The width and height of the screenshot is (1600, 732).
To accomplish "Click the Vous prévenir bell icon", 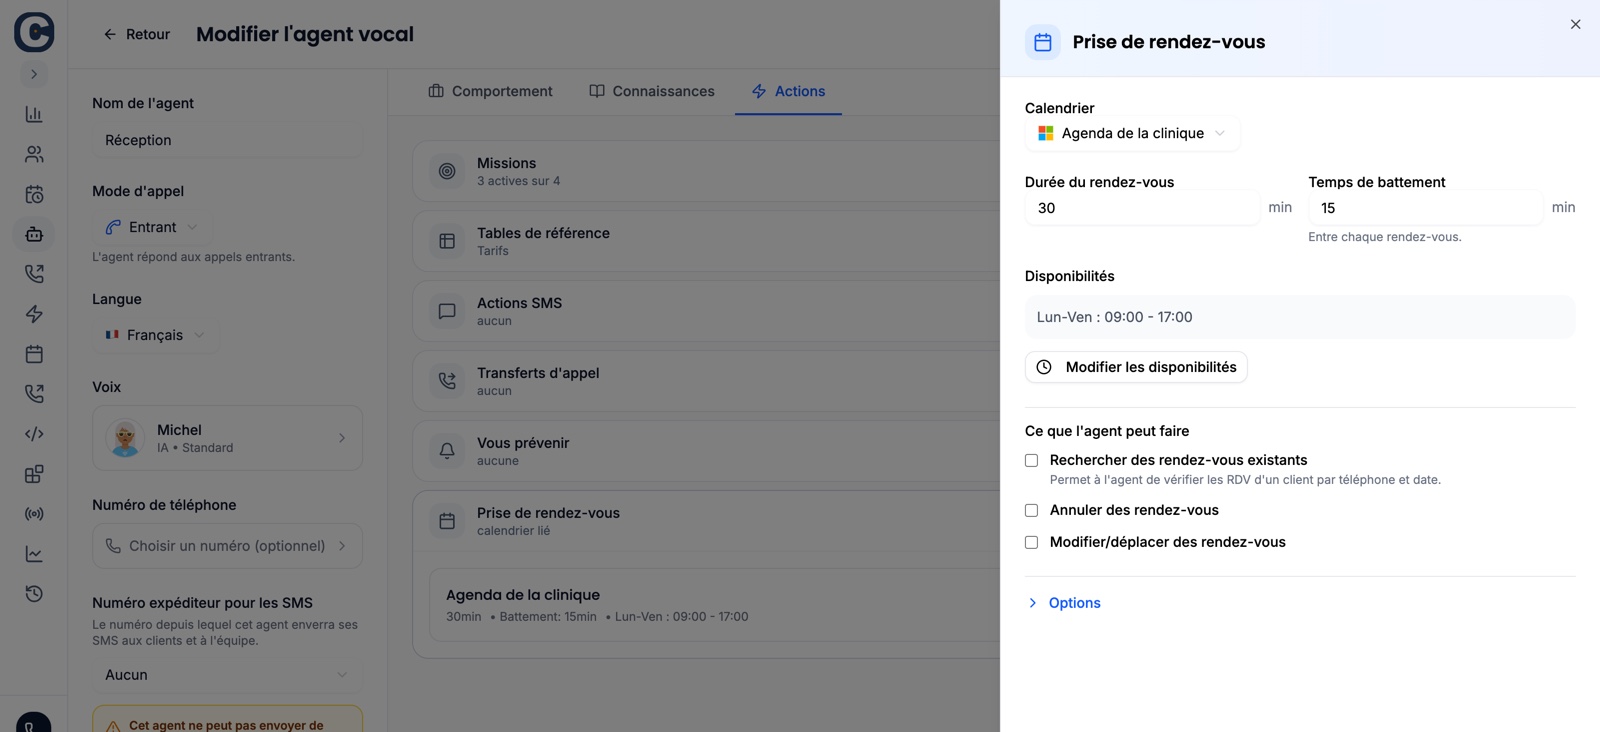I will pos(447,451).
